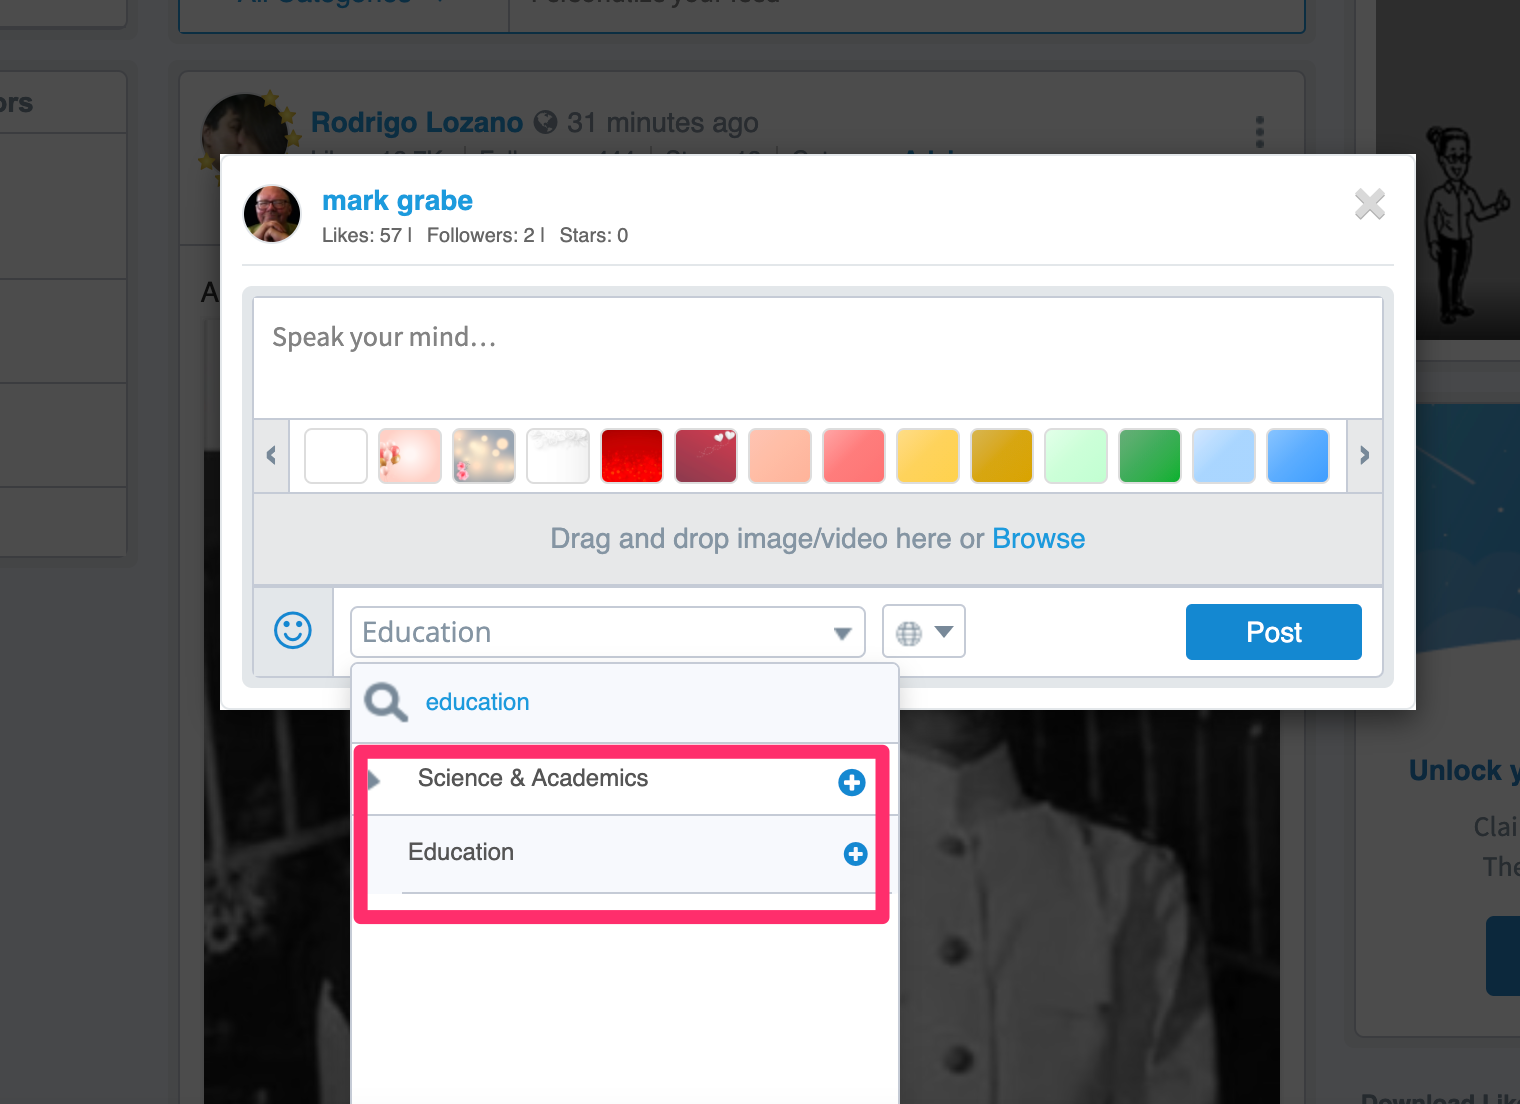The height and width of the screenshot is (1104, 1520).
Task: Click the 31 minutes ago timestamp
Action: 663,122
